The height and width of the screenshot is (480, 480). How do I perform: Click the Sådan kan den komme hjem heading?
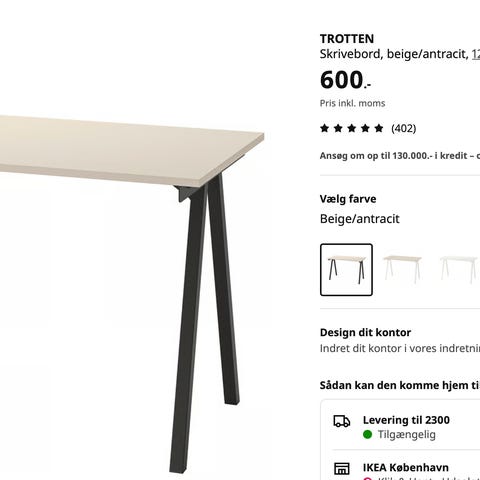pyautogui.click(x=400, y=385)
